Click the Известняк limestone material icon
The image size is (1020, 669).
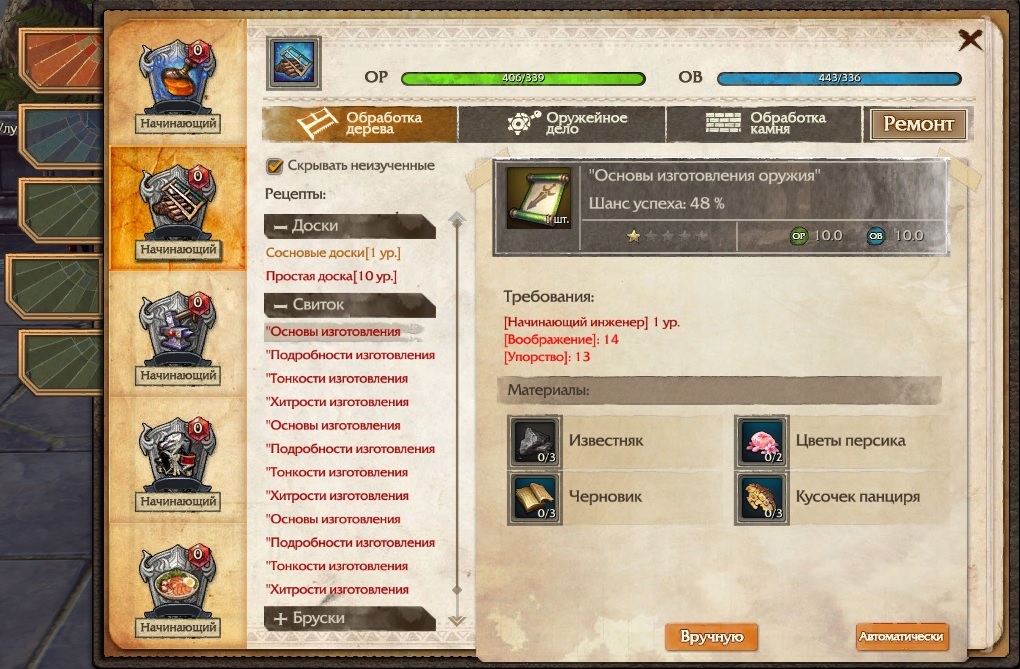(x=535, y=441)
